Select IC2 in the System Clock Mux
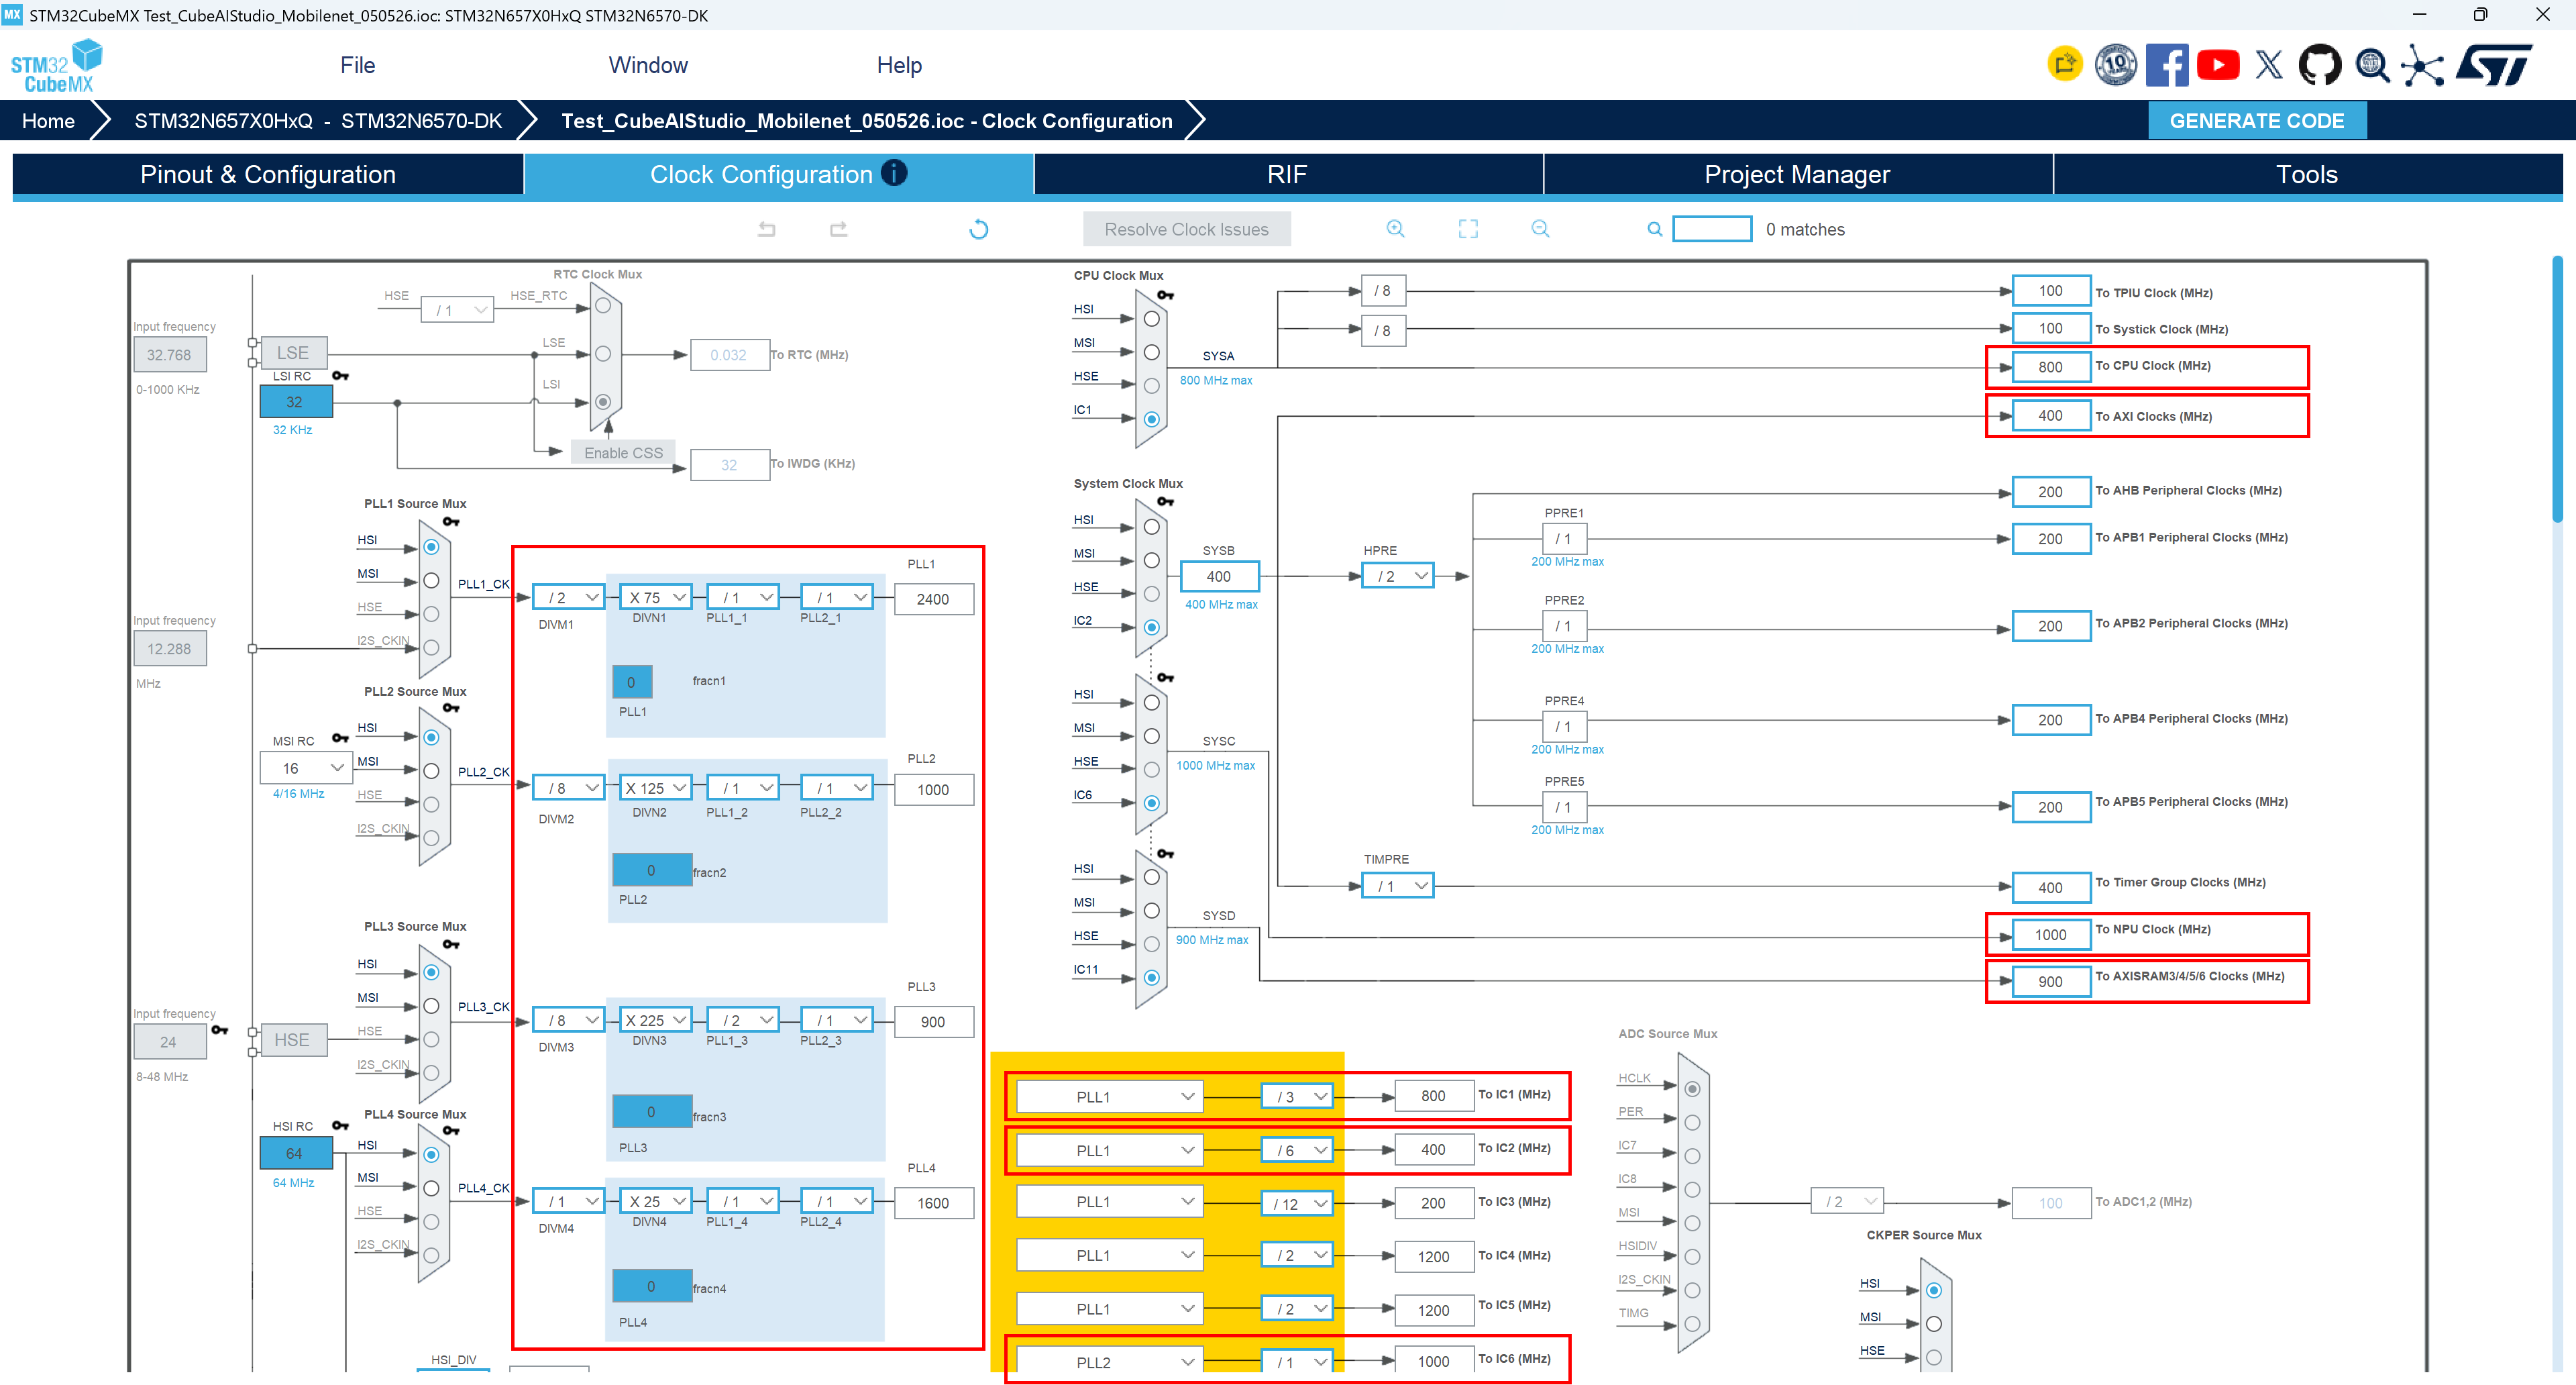 [x=1152, y=627]
